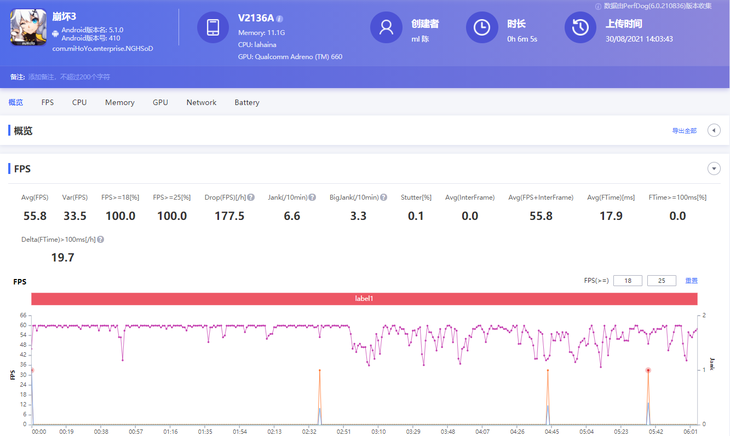Open help icon next to BigJank(/10min)
Viewport: 730px width, 436px height.
click(382, 198)
